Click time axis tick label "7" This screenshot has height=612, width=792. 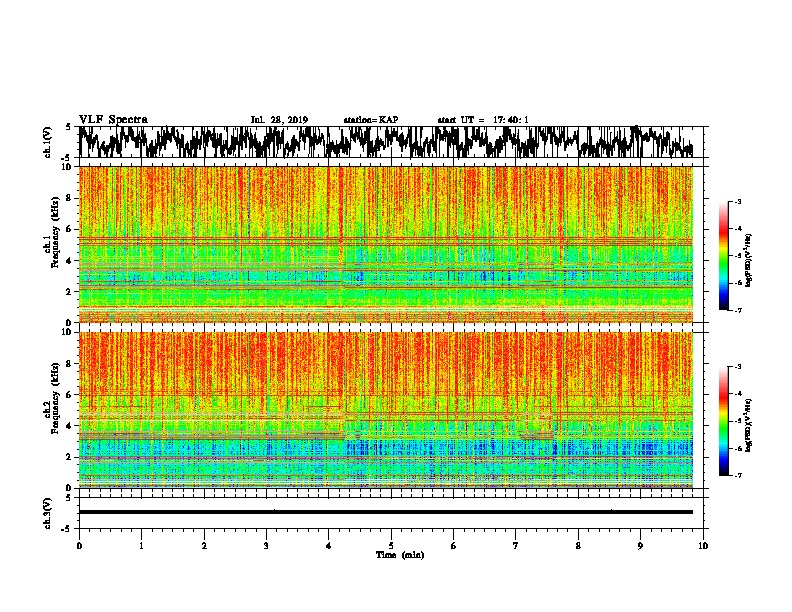point(516,546)
